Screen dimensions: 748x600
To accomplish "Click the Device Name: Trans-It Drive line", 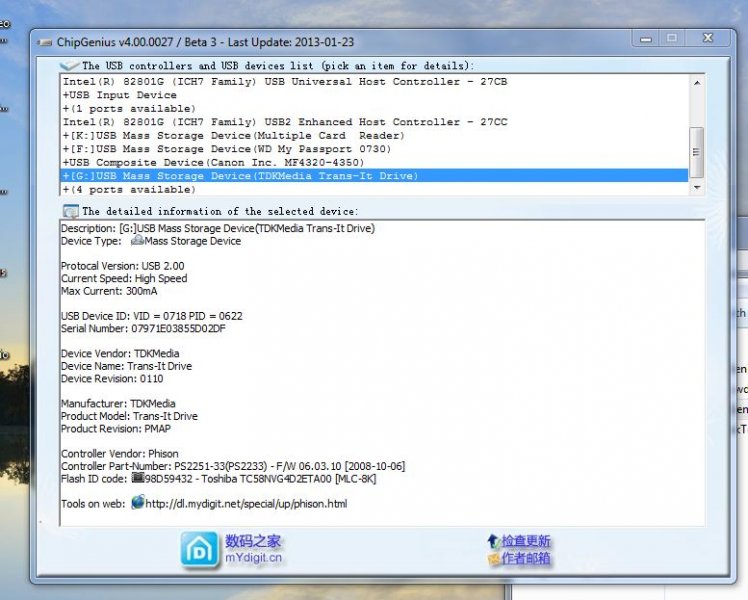I will [x=126, y=366].
